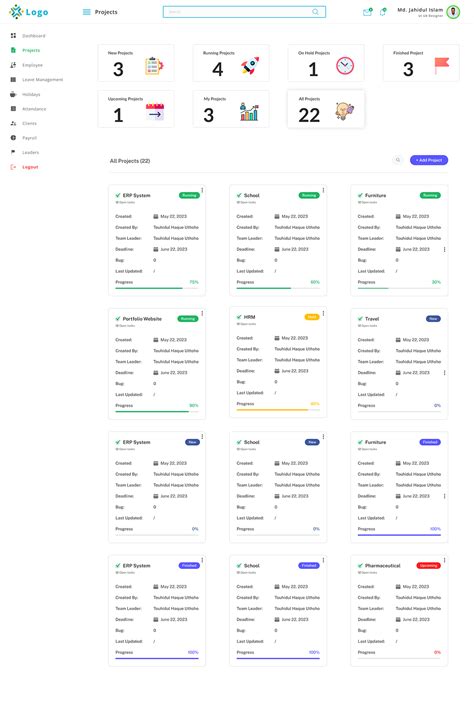The image size is (474, 702).
Task: Toggle the check mark beside Travel title
Action: (x=360, y=319)
